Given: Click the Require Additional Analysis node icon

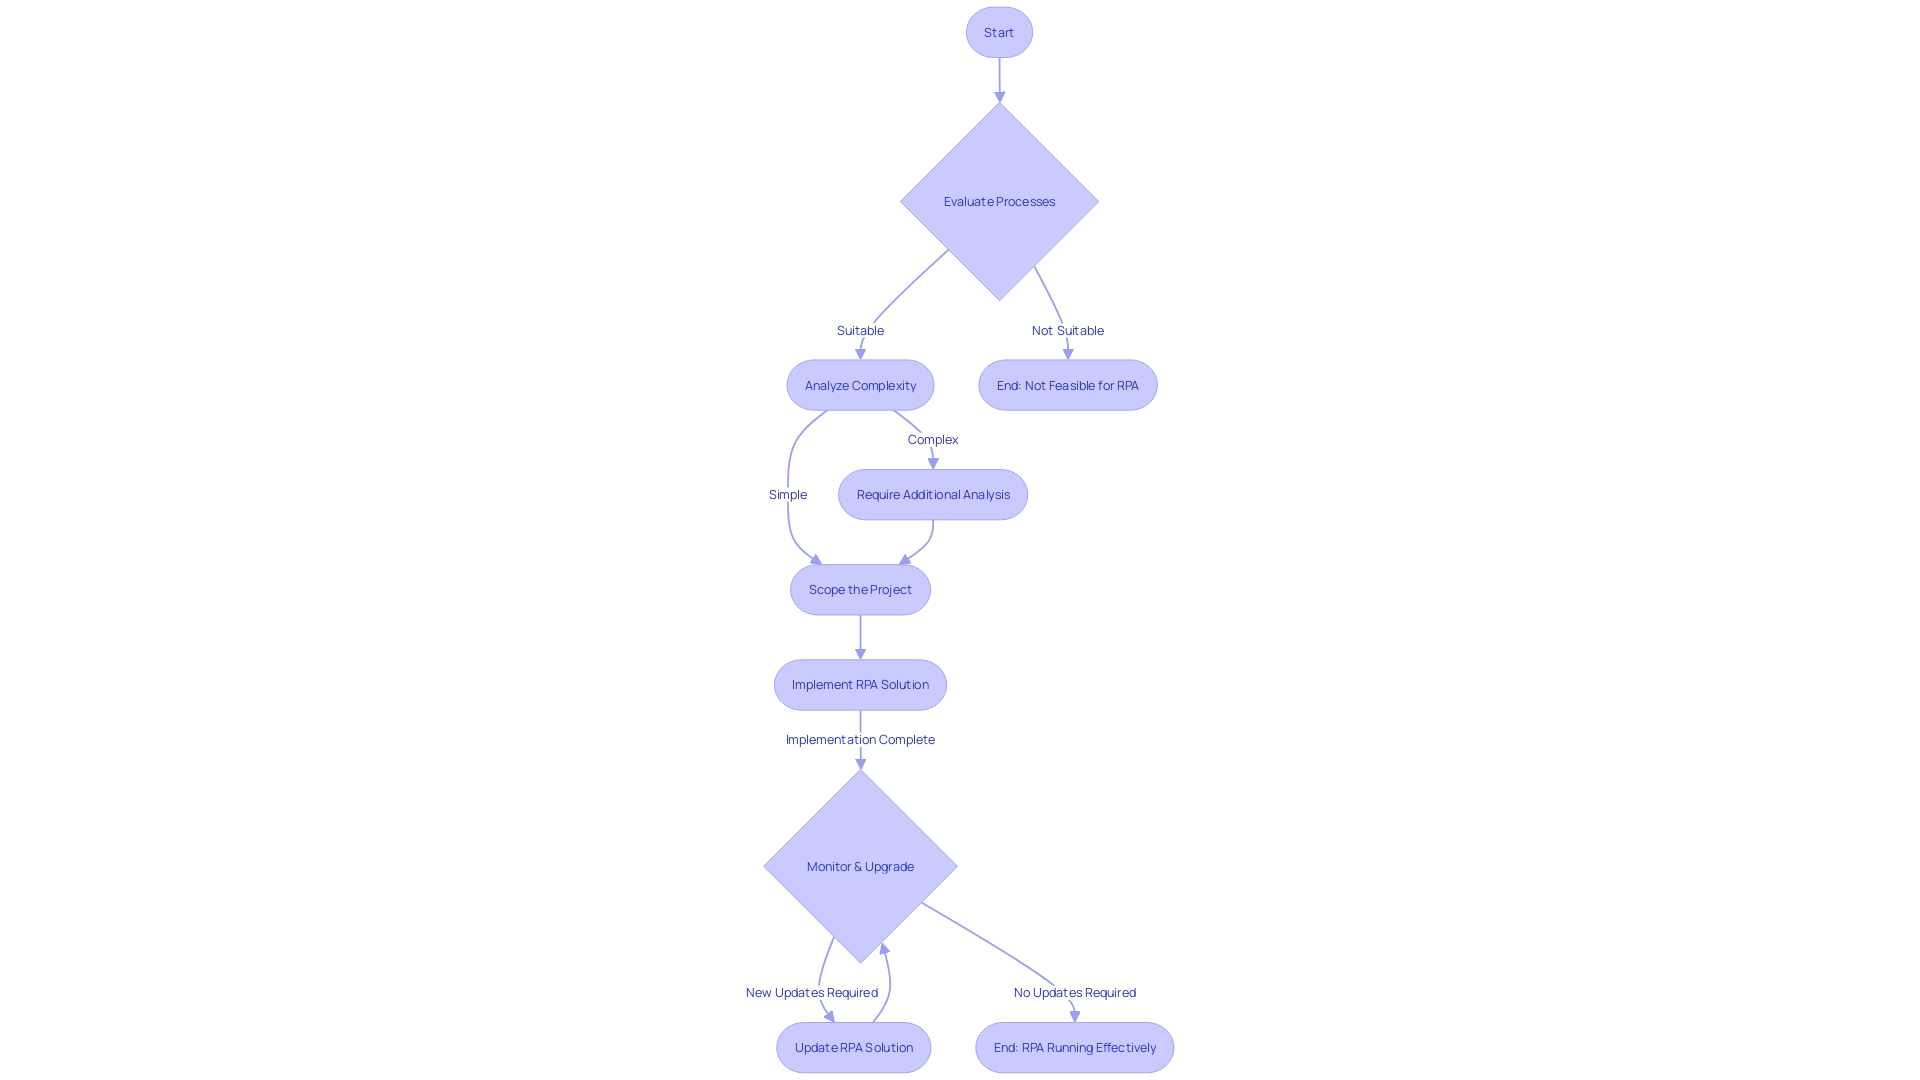Looking at the screenshot, I should (934, 495).
